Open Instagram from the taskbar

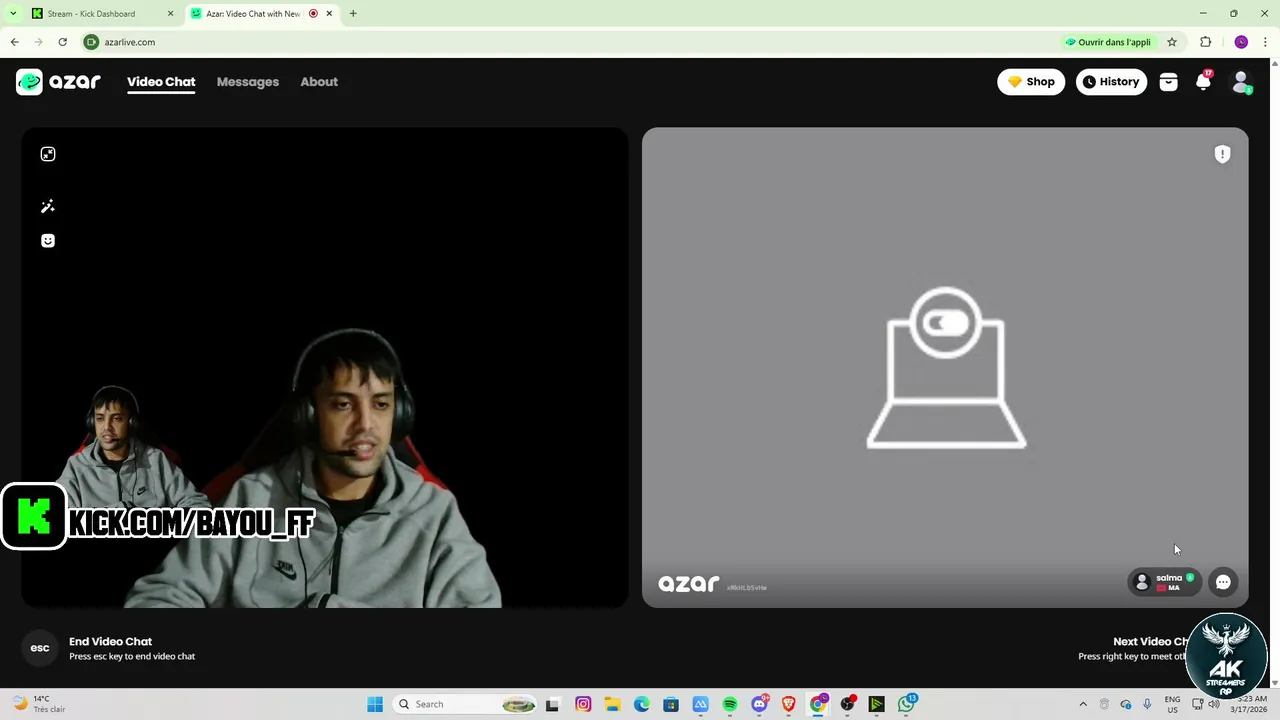[x=583, y=704]
